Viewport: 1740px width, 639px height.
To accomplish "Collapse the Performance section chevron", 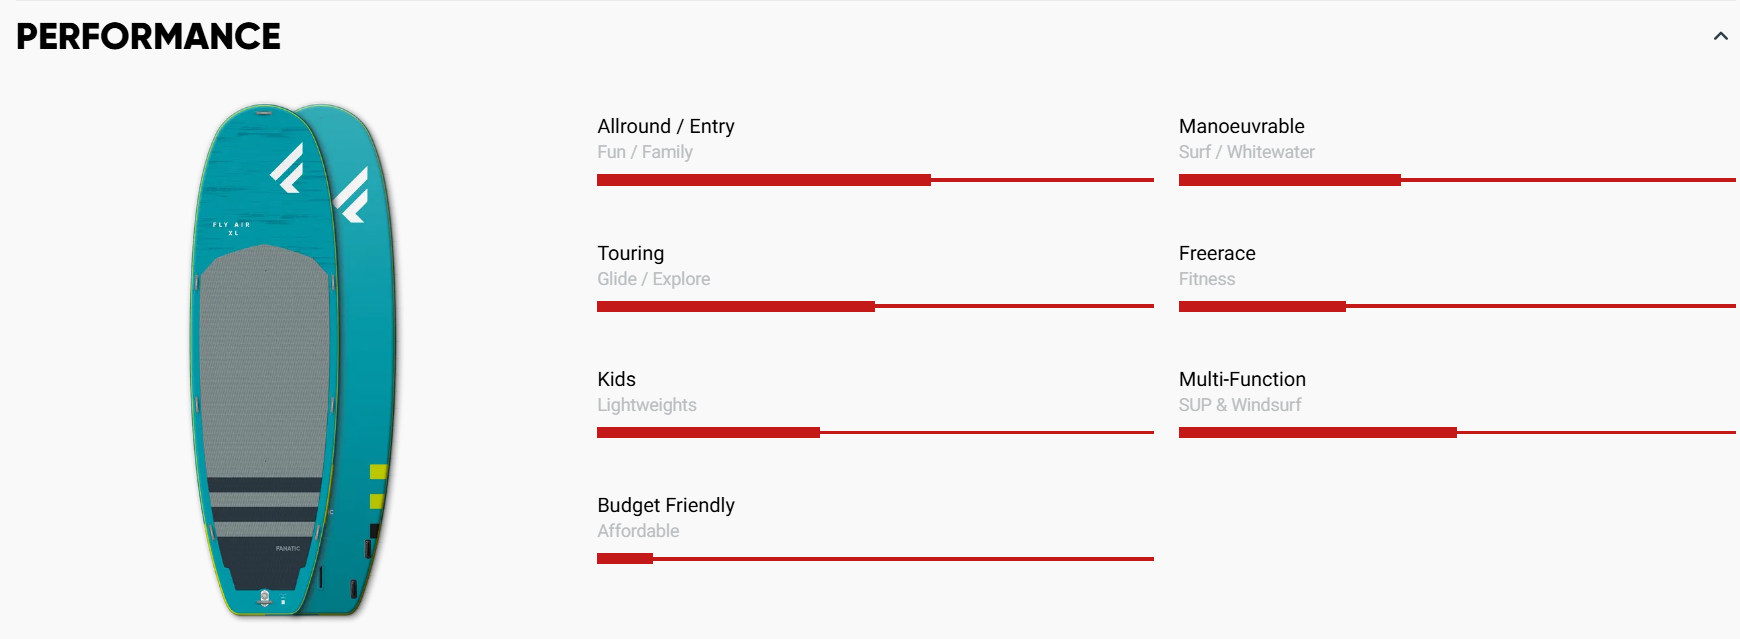I will pos(1720,36).
